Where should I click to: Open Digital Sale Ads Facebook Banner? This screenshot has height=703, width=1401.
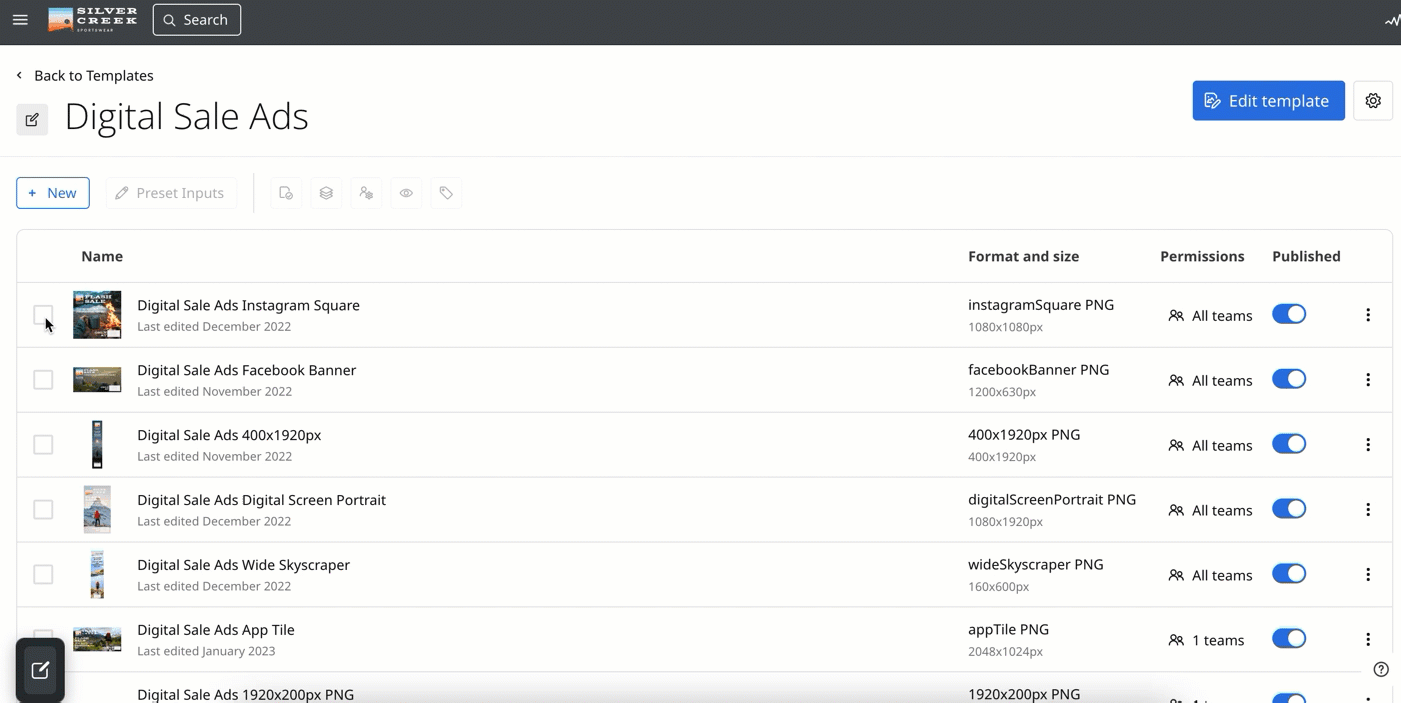tap(246, 370)
